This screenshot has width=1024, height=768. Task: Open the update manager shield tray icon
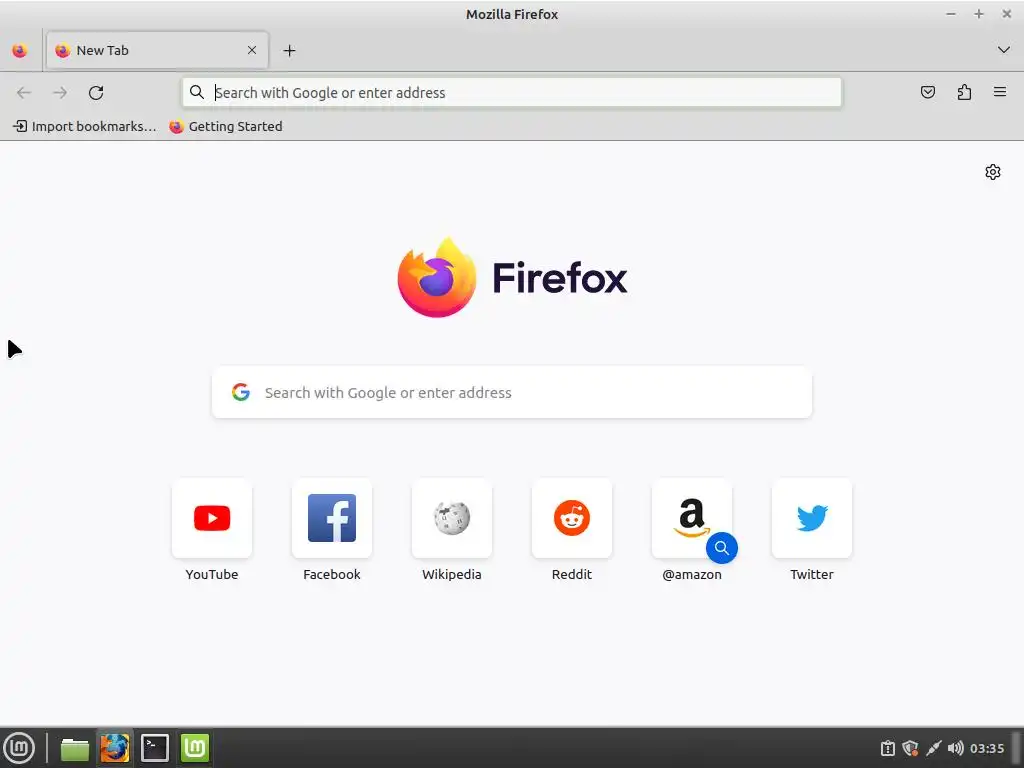pyautogui.click(x=910, y=748)
